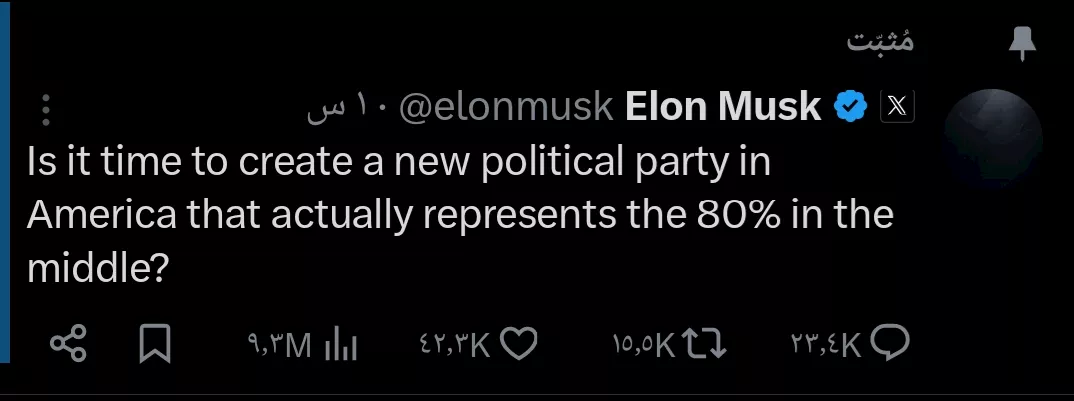Click the 42.3K likes count
This screenshot has height=401, width=1074.
pos(453,346)
